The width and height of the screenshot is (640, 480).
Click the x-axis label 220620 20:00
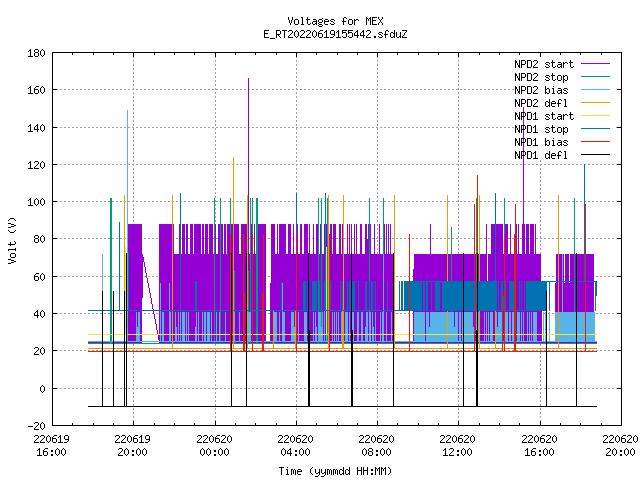[x=620, y=446]
